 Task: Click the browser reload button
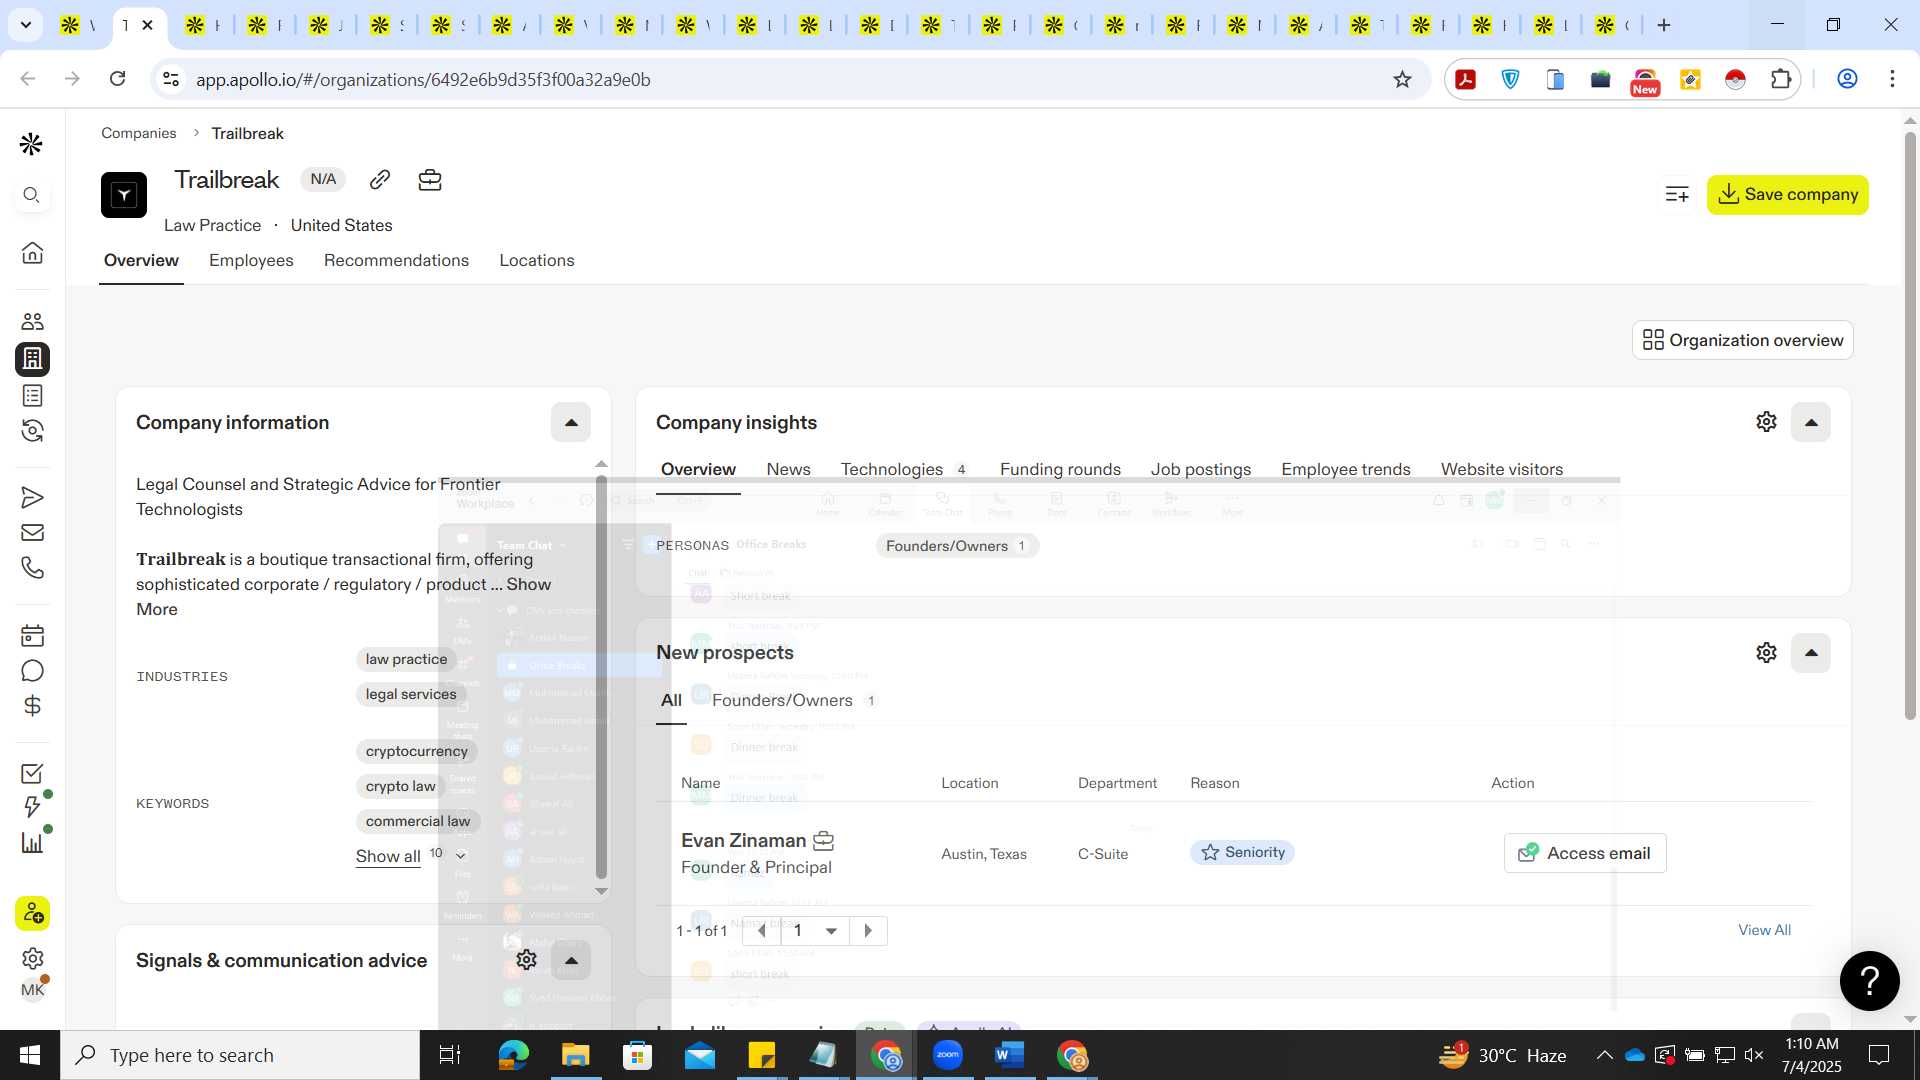click(117, 78)
